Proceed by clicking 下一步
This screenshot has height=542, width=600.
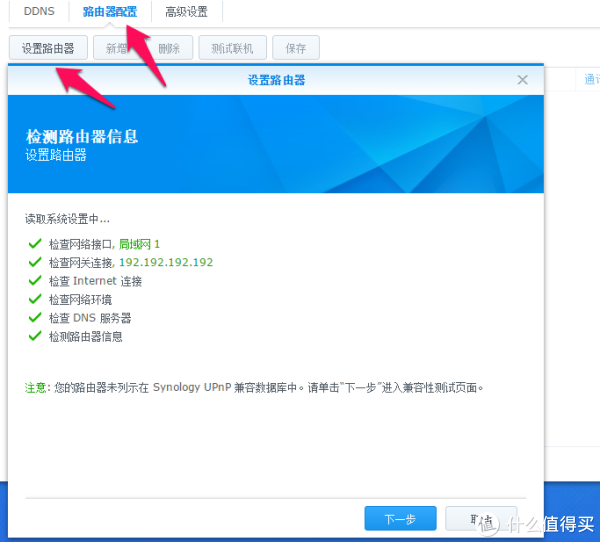point(400,519)
